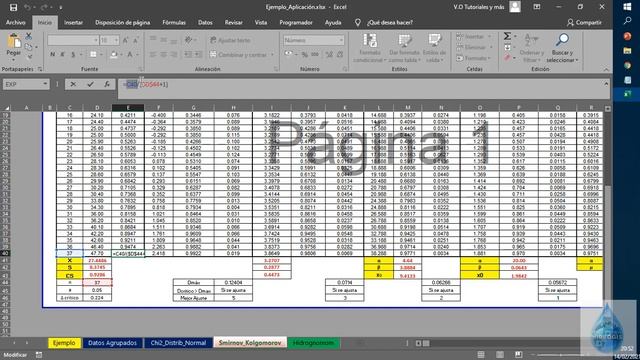
Task: Switch to Normal view in status bar
Action: (x=481, y=355)
